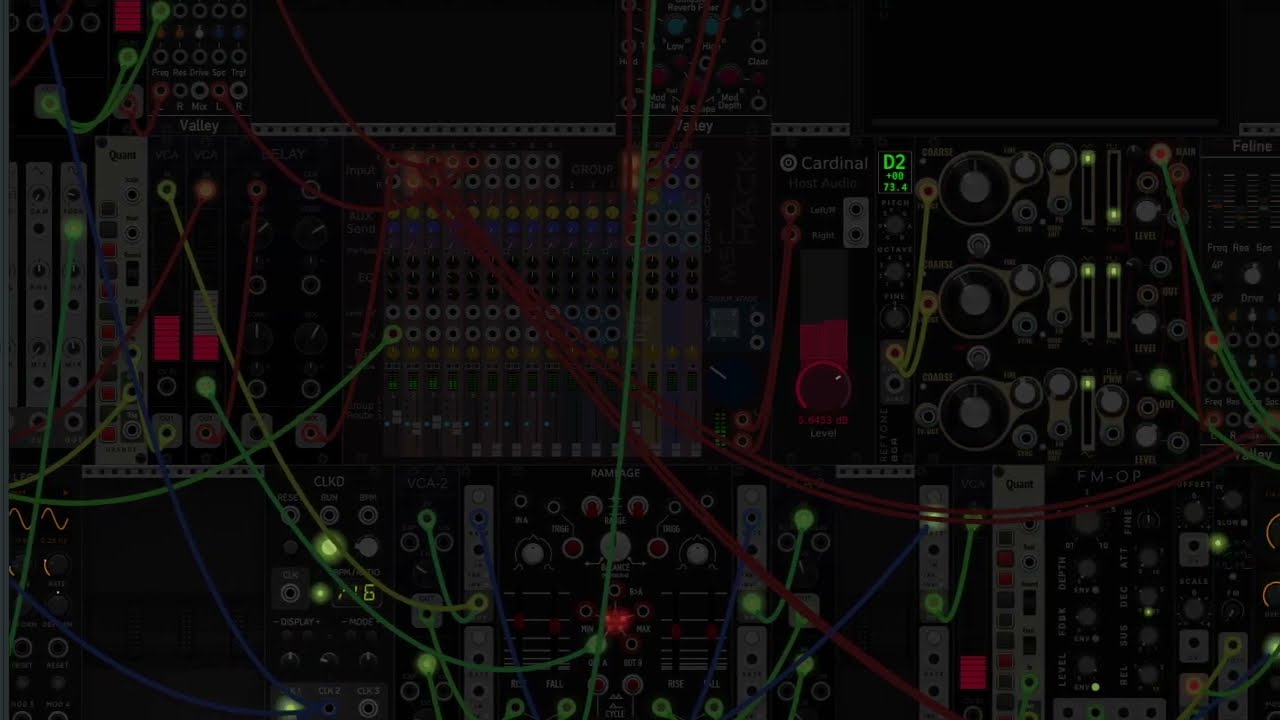
Task: Click the unlit RESET button on CLKD
Action: (290, 548)
